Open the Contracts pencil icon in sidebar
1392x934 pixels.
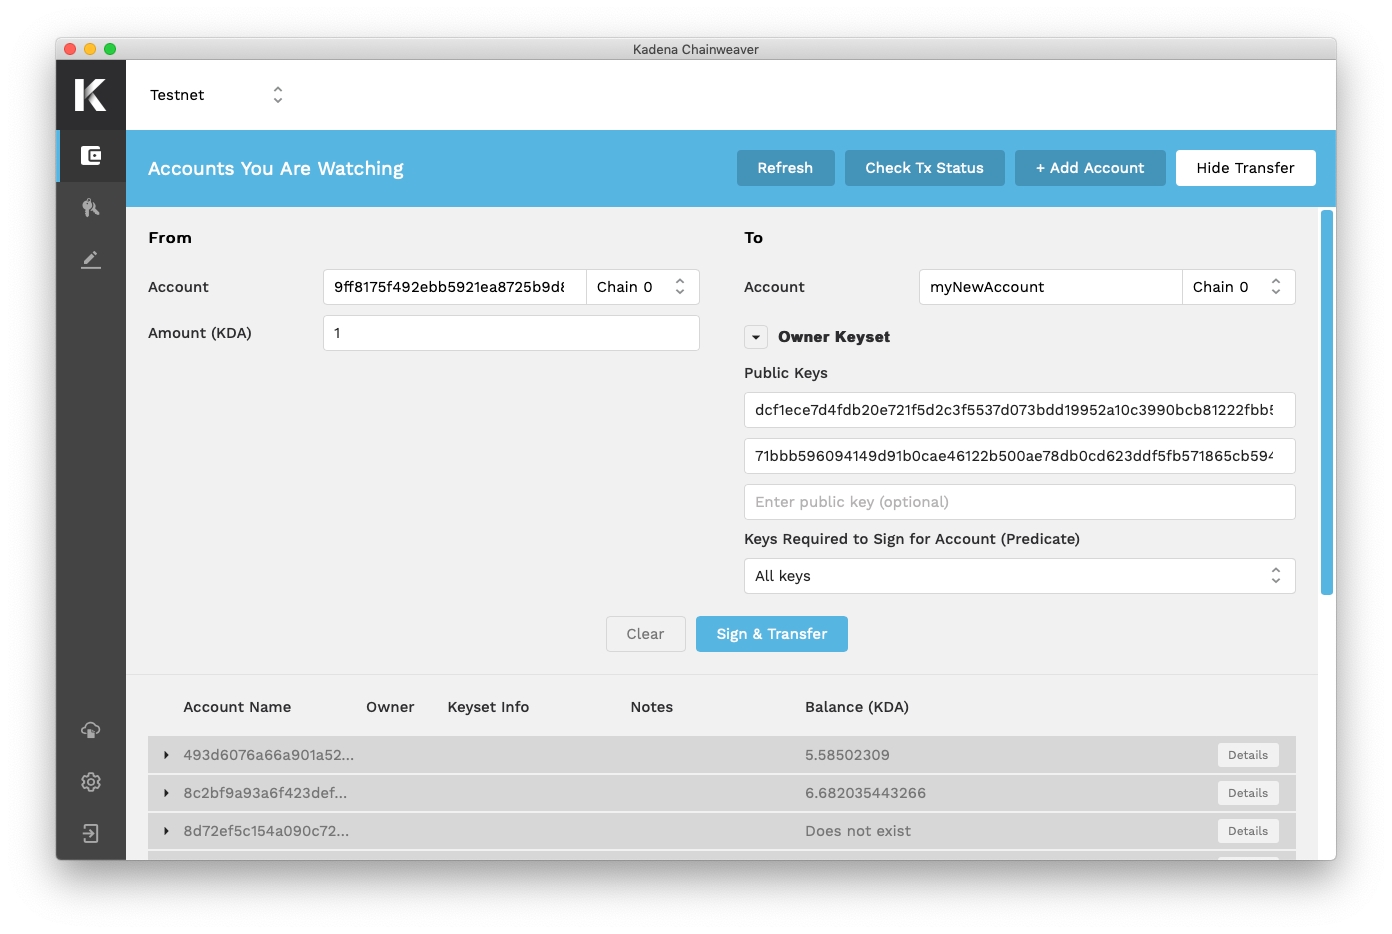(x=91, y=260)
